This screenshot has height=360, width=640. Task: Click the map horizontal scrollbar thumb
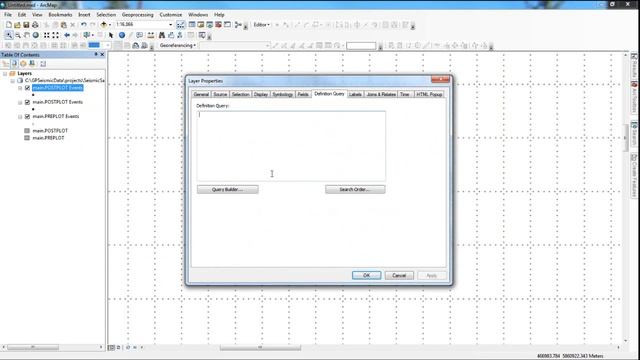(260, 348)
